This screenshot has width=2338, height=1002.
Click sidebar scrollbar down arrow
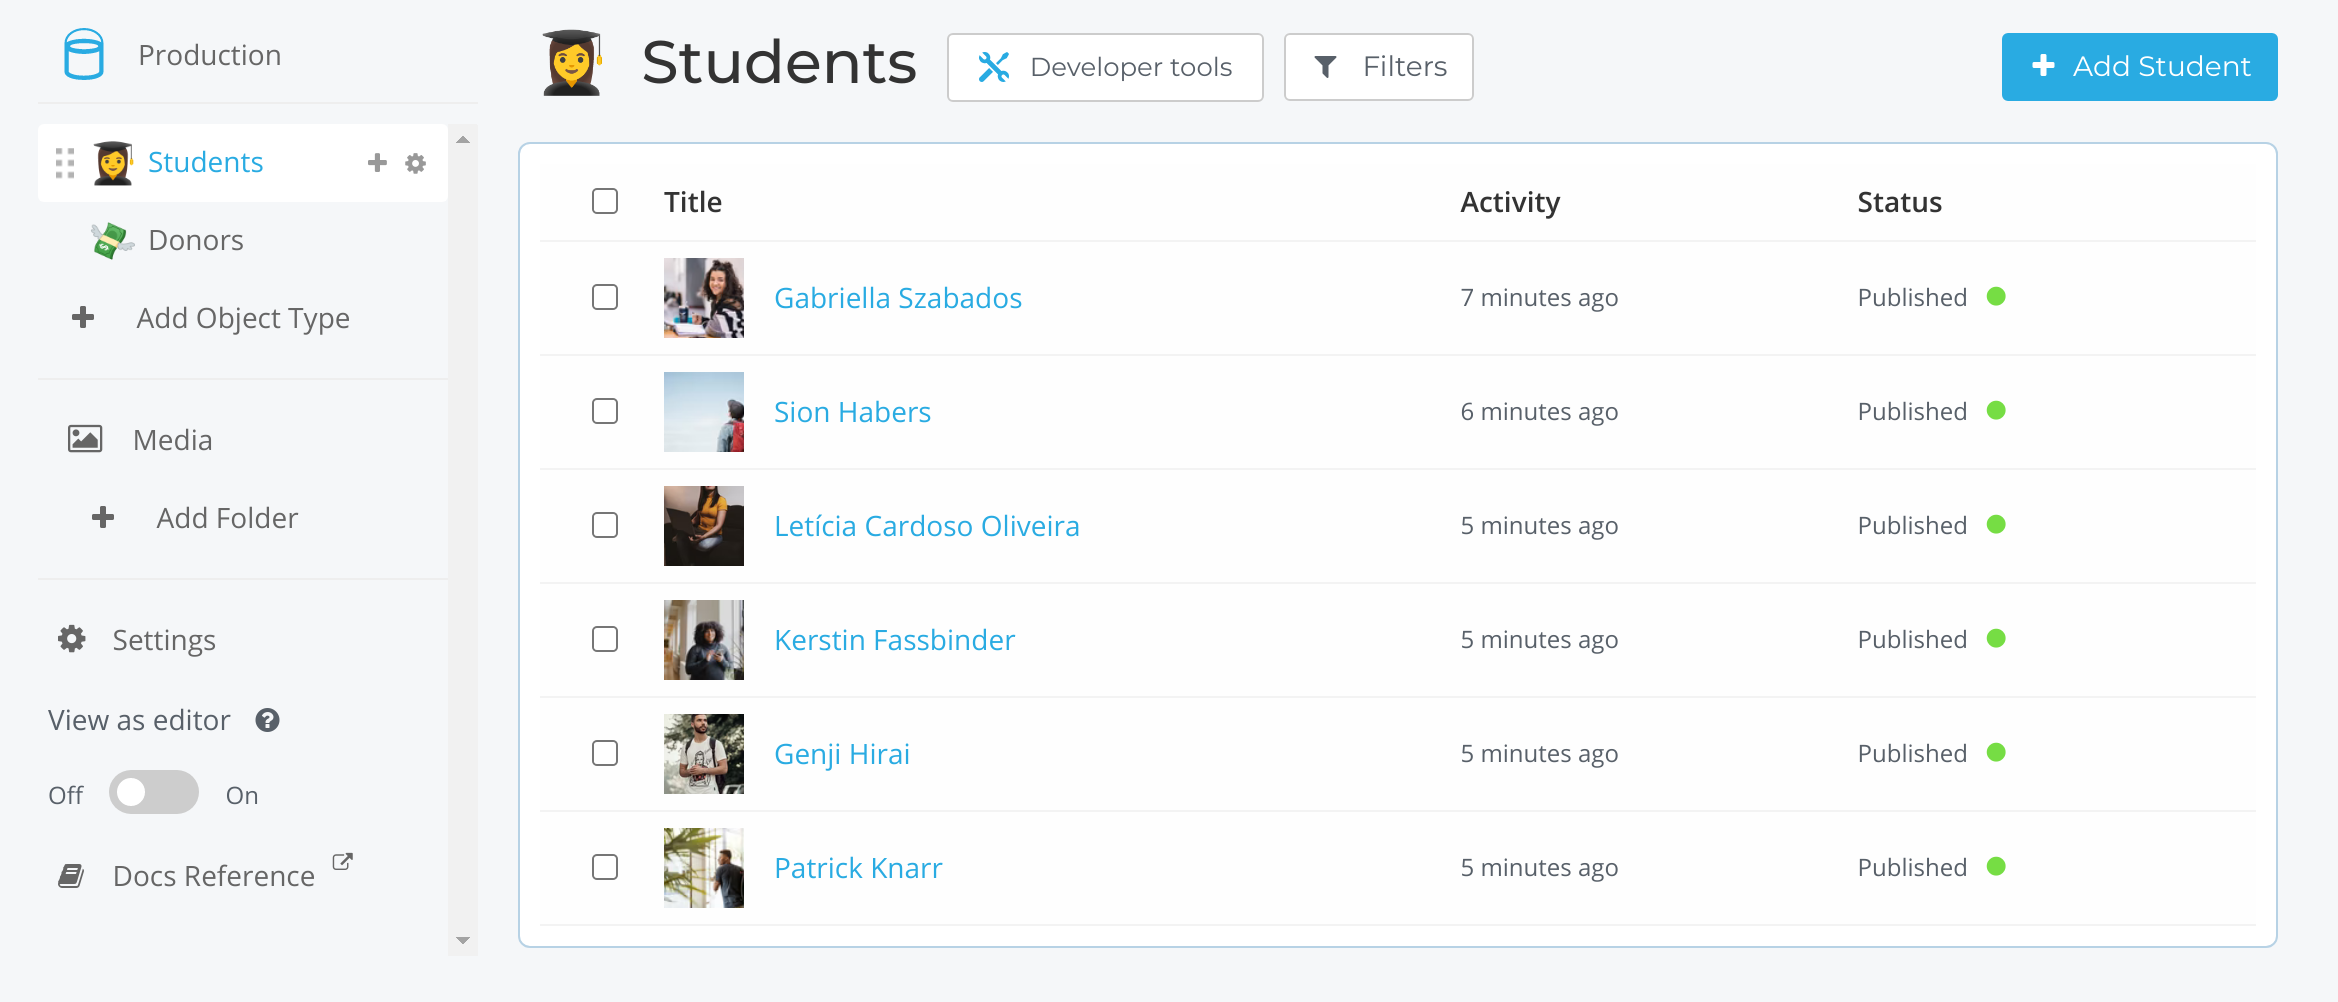pos(463,940)
